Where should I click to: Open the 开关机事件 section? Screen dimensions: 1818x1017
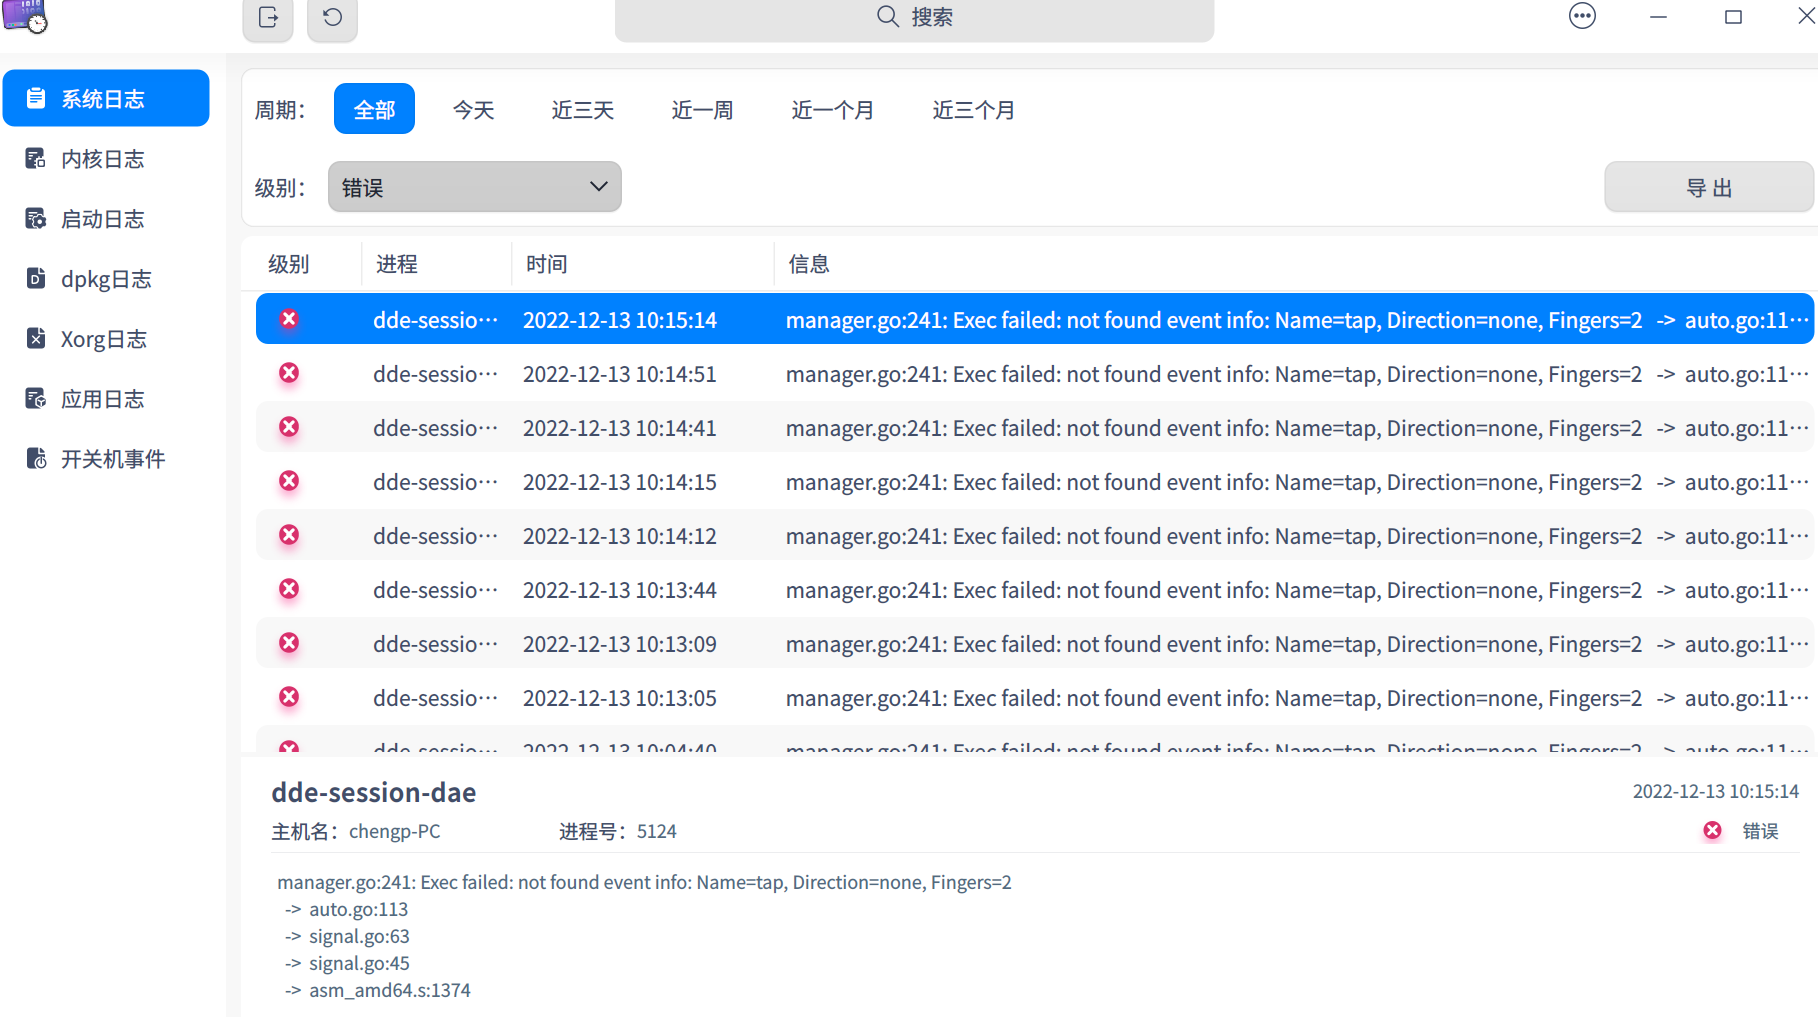(x=106, y=458)
